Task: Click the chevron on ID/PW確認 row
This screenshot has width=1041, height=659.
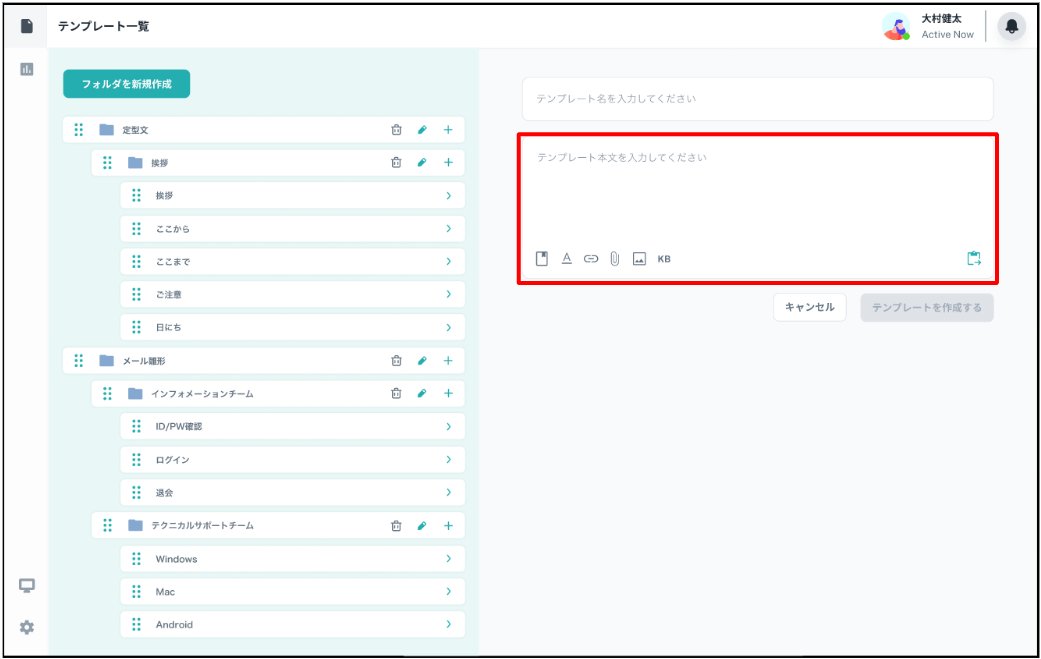Action: (449, 427)
